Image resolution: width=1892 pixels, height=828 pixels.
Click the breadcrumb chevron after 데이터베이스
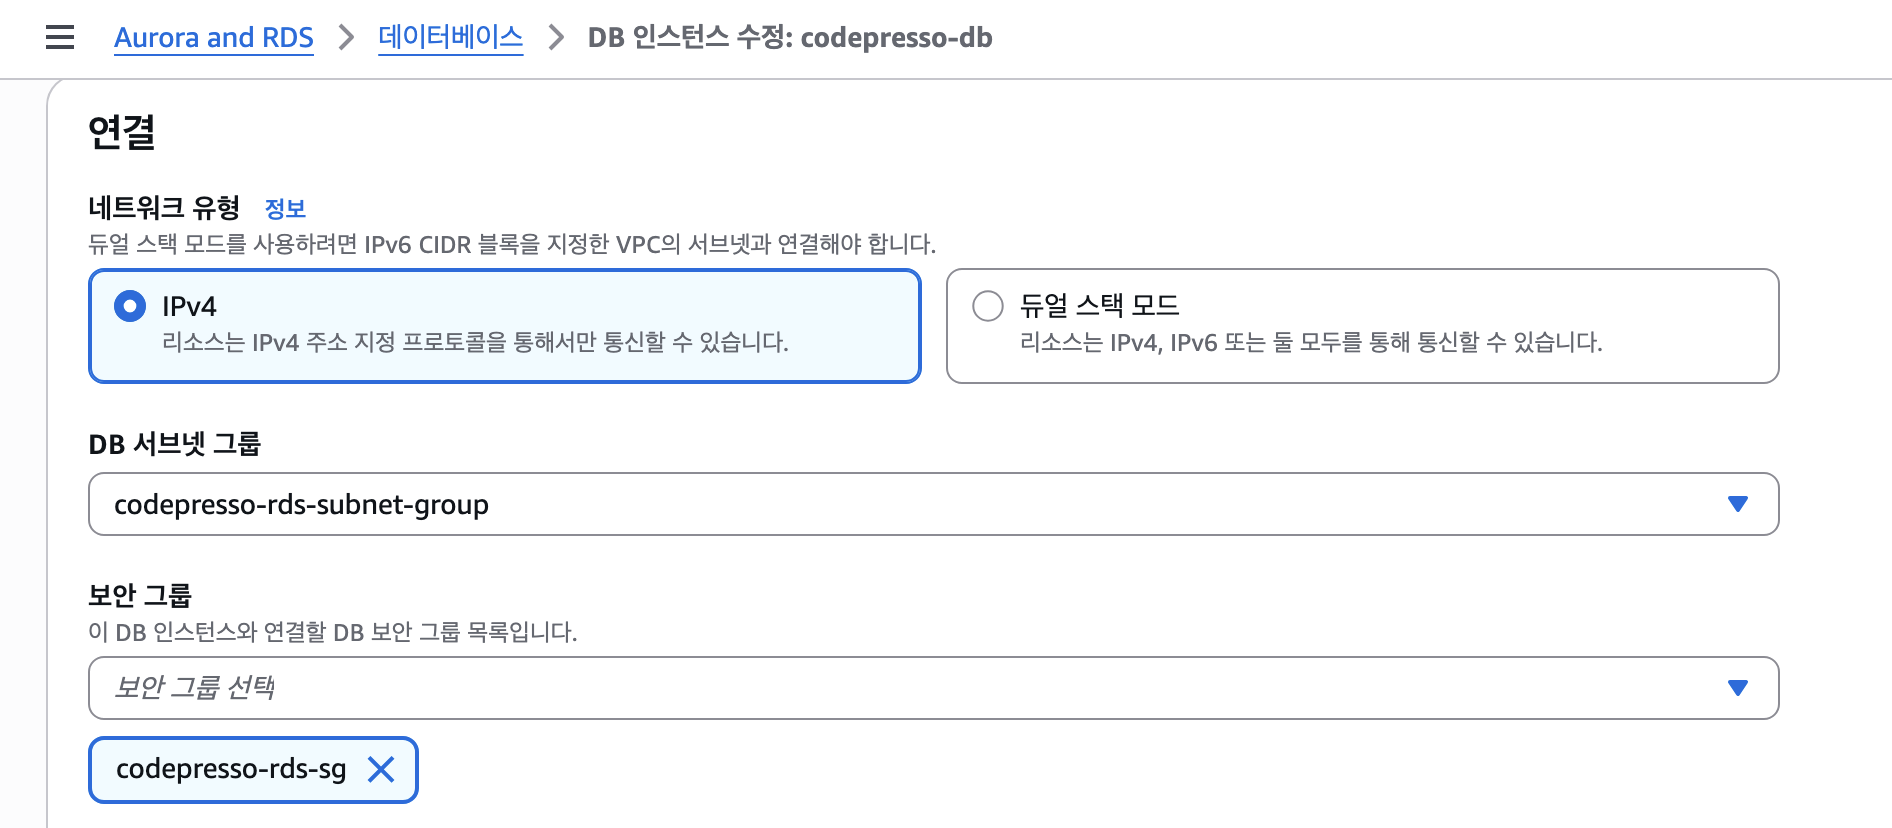click(x=556, y=38)
